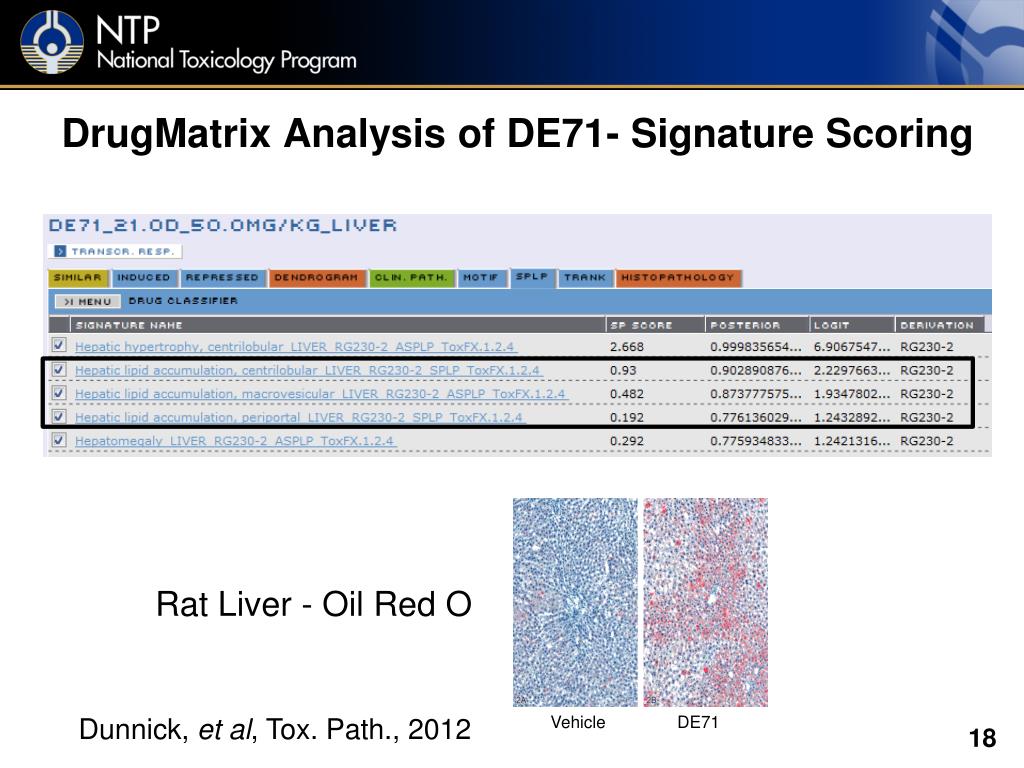Toggle checkbox for lipid accumulation, macrovesicular row
1024x768 pixels.
point(59,393)
